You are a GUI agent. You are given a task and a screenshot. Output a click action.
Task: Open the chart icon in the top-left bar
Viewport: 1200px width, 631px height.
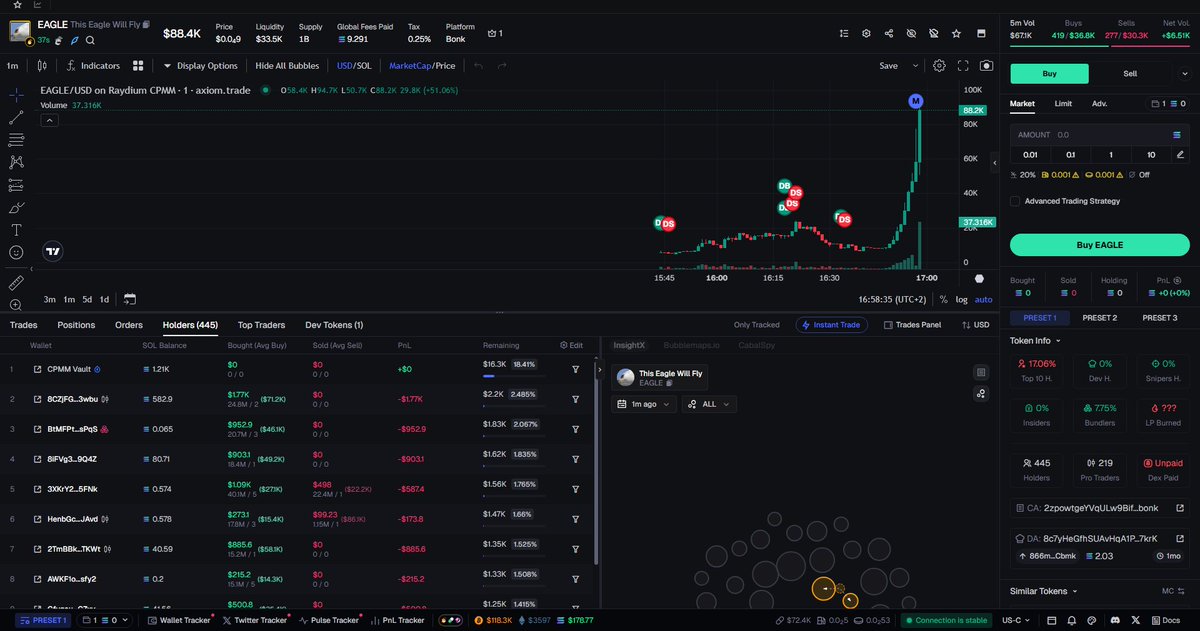36,4
